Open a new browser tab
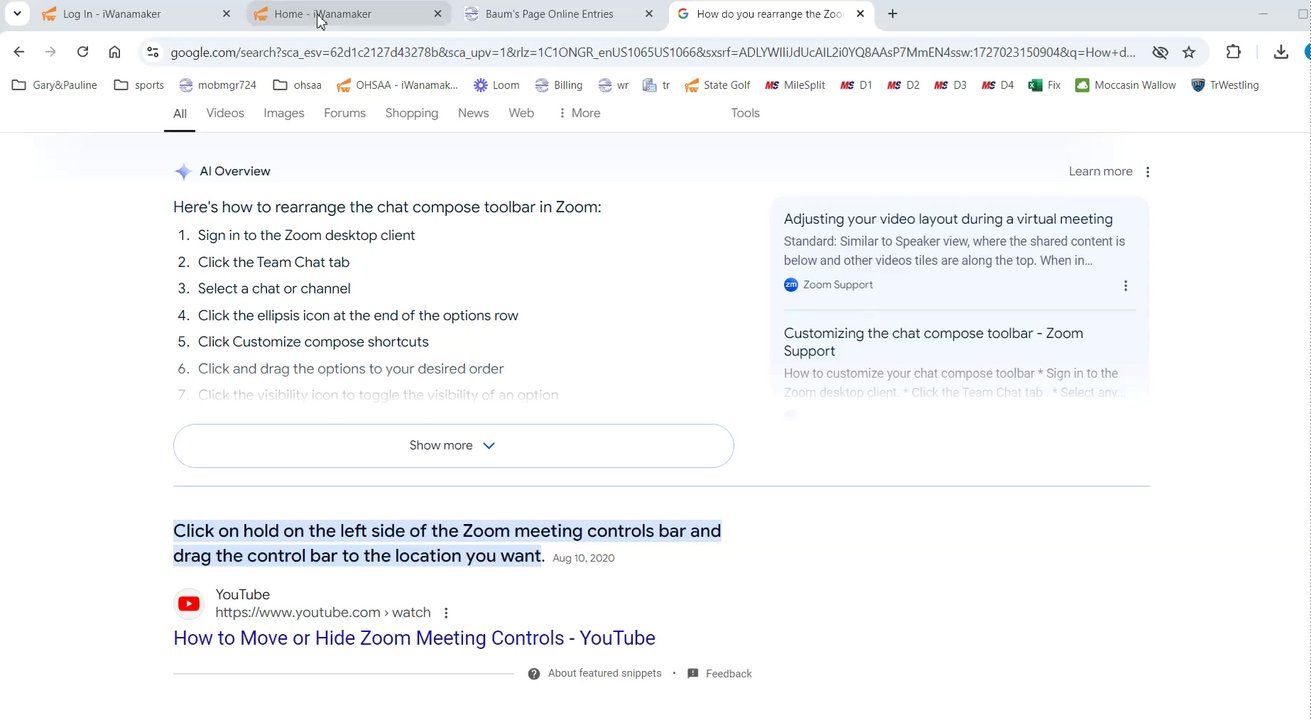Viewport: 1311px width, 720px height. click(892, 14)
